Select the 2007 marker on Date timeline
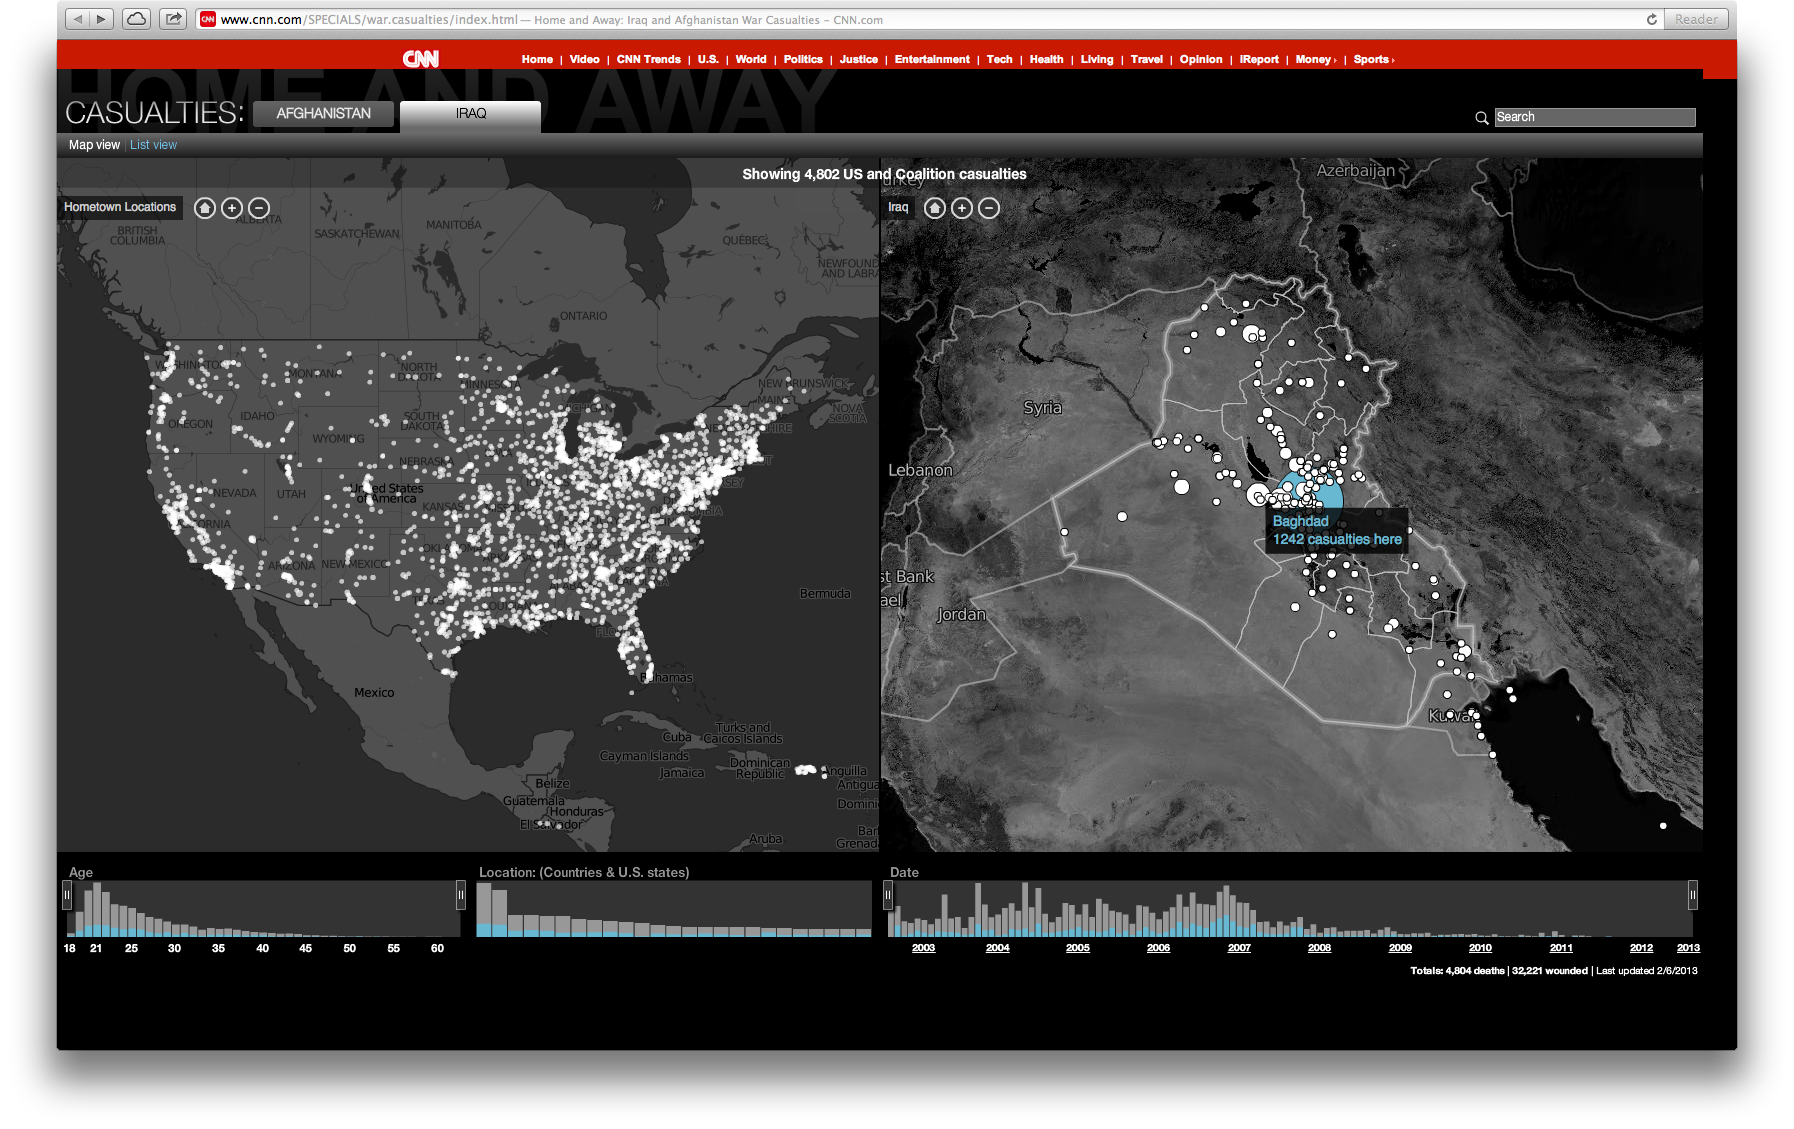 click(1239, 948)
